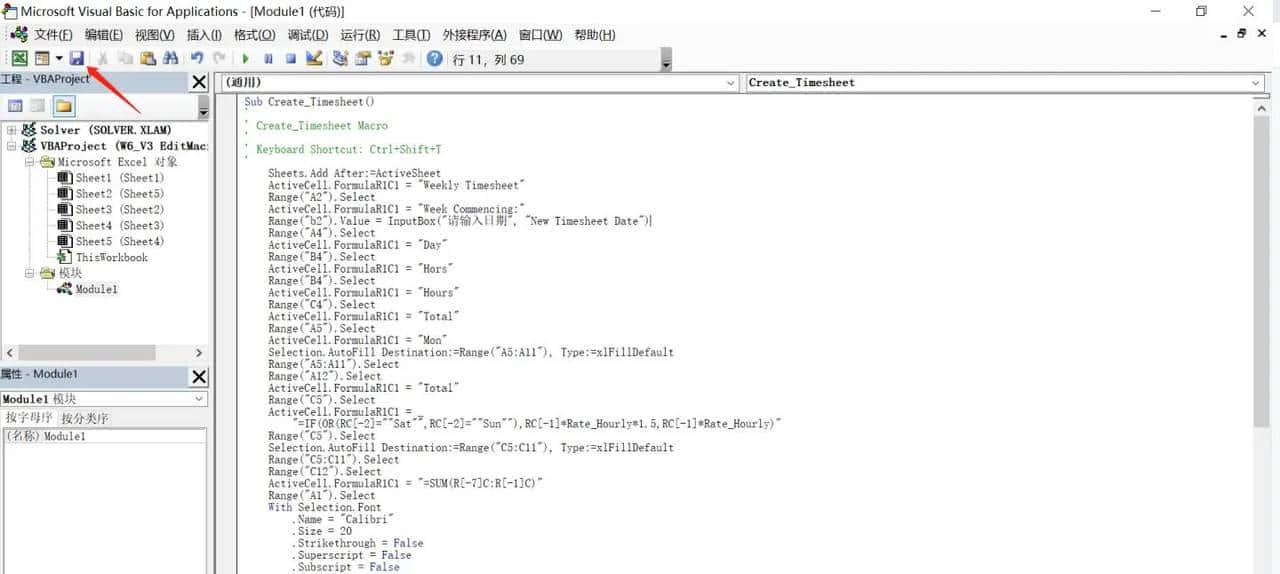
Task: Click the Save icon in the toolbar
Action: click(77, 59)
